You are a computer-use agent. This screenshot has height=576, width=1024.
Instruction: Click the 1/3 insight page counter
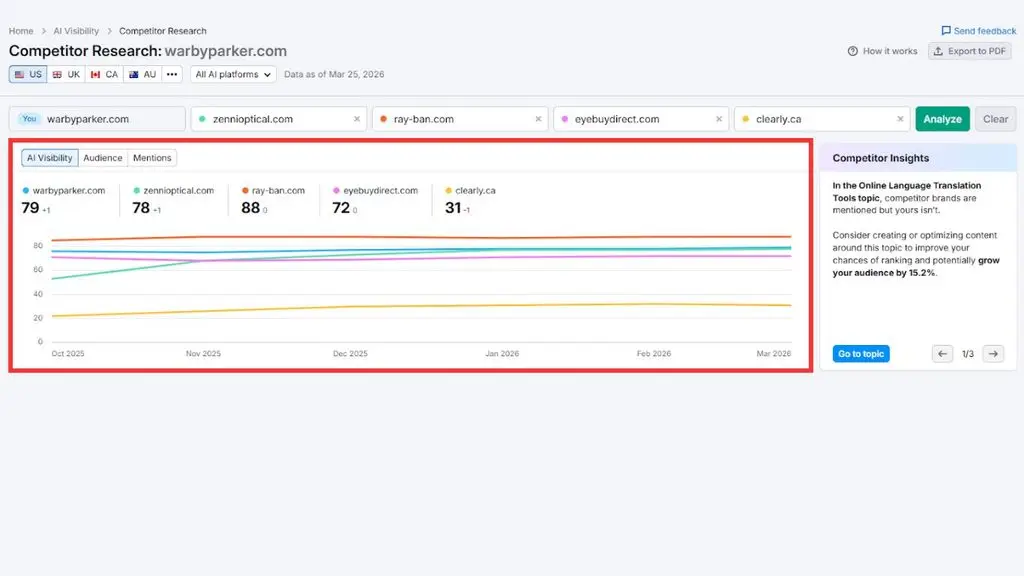click(x=967, y=354)
